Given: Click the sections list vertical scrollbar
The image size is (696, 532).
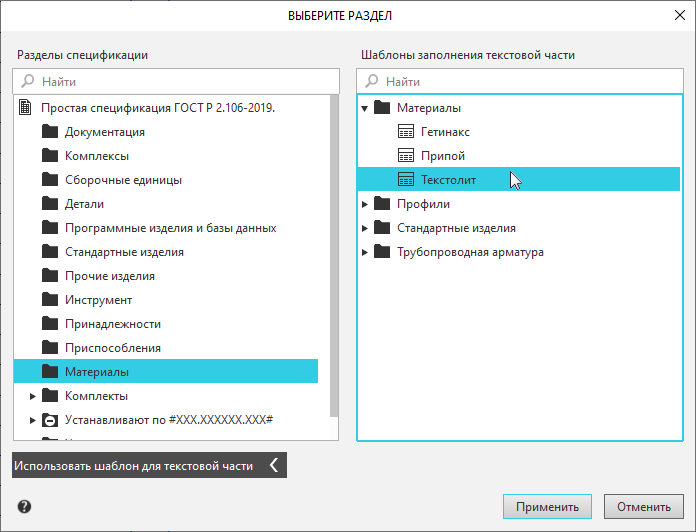Looking at the screenshot, I should [334, 250].
